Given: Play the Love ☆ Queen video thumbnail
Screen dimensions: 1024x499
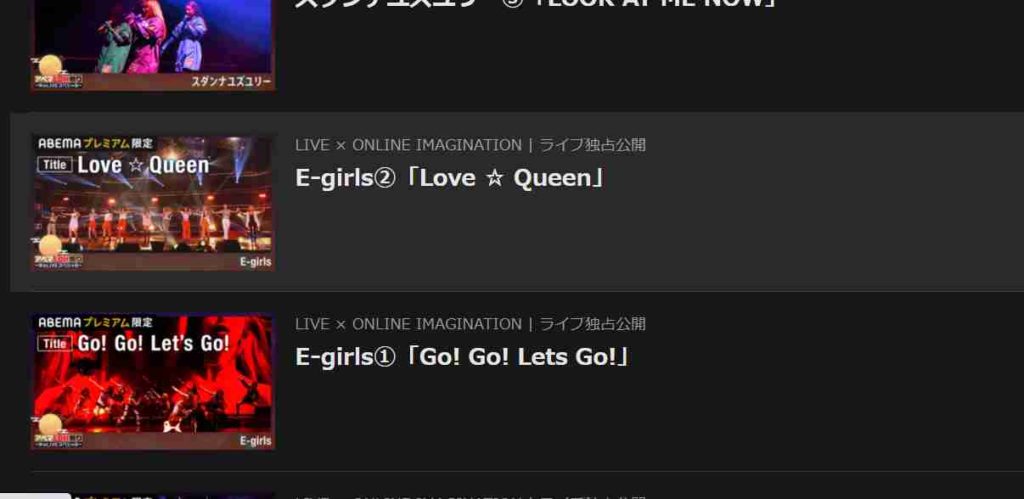Looking at the screenshot, I should [x=153, y=202].
